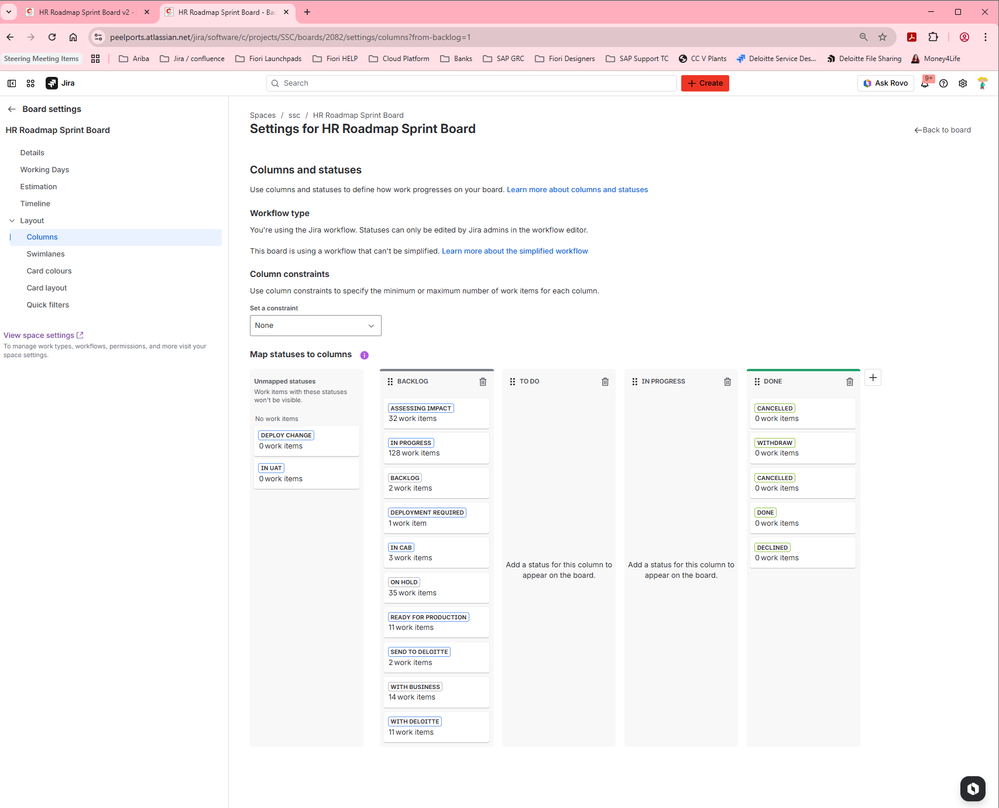
Task: Click the info icon beside Map statuses
Action: tap(364, 354)
